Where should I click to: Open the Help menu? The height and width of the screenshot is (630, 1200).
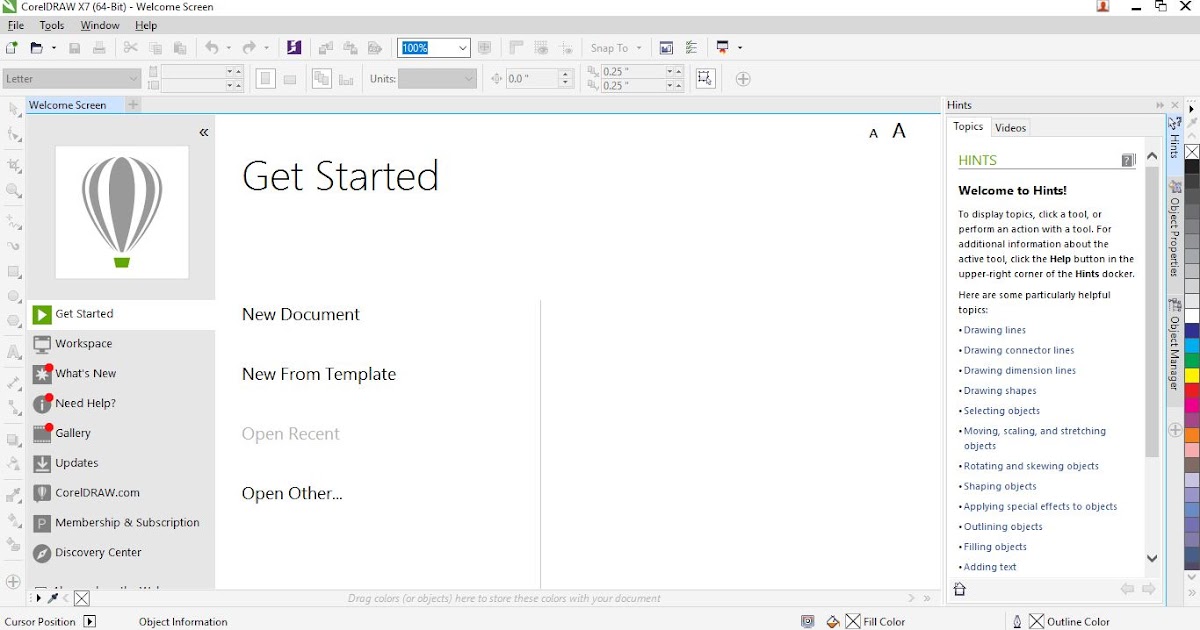pyautogui.click(x=146, y=25)
